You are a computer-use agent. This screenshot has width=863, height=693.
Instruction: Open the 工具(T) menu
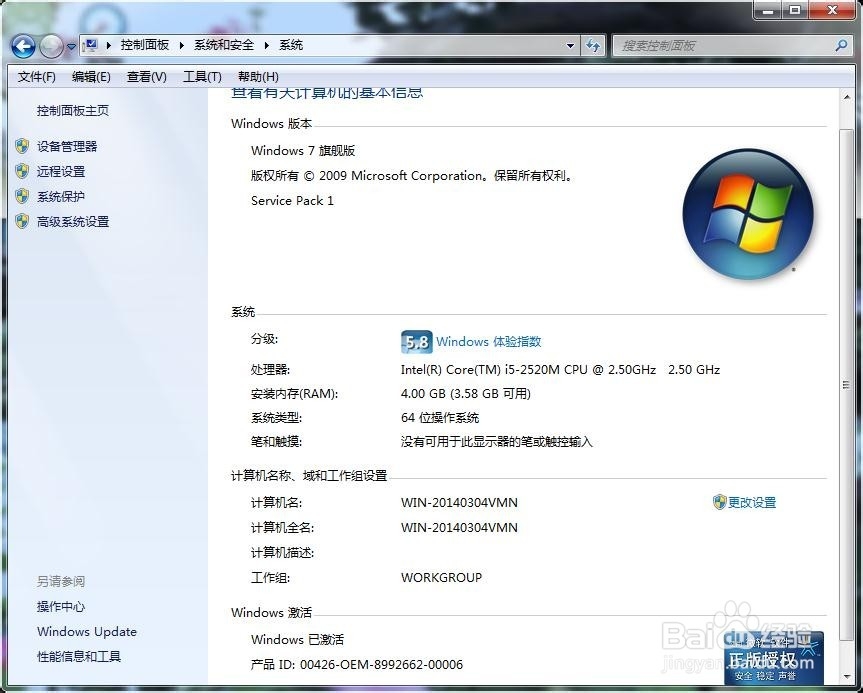click(202, 77)
